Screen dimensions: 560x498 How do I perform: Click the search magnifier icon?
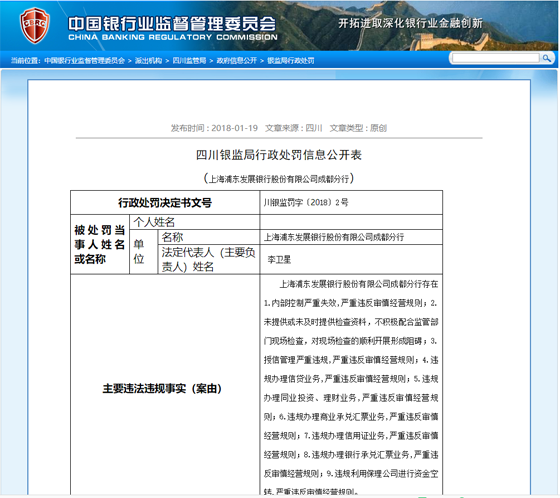(x=546, y=58)
